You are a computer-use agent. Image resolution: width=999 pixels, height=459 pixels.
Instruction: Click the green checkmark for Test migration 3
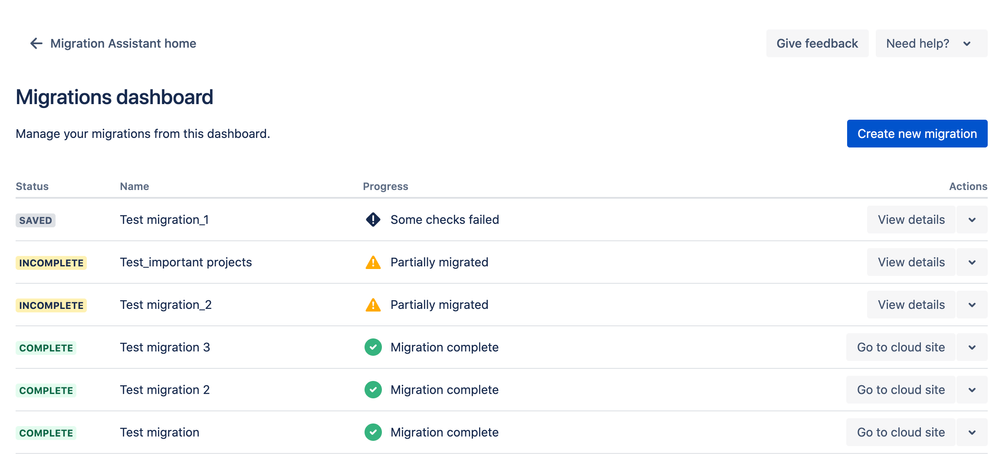(373, 347)
